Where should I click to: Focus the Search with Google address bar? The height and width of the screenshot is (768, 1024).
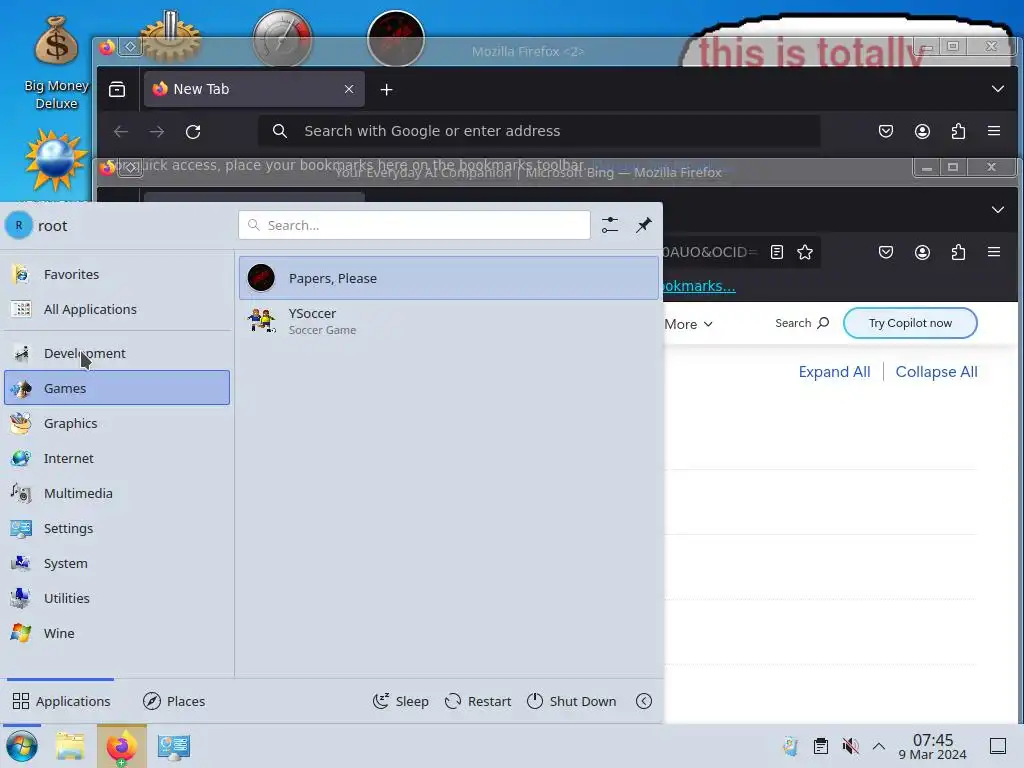point(539,131)
